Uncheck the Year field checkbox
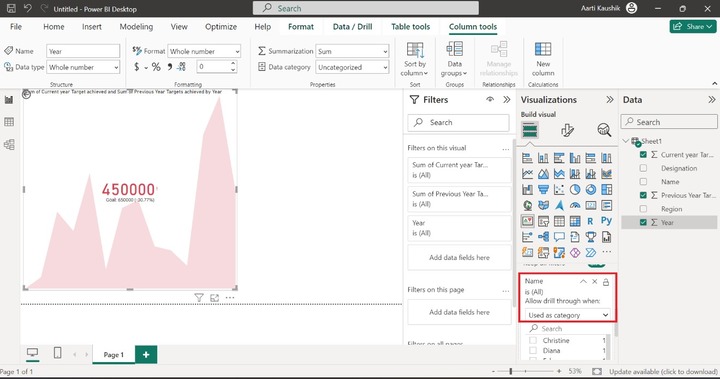Image resolution: width=720 pixels, height=379 pixels. pyautogui.click(x=643, y=222)
